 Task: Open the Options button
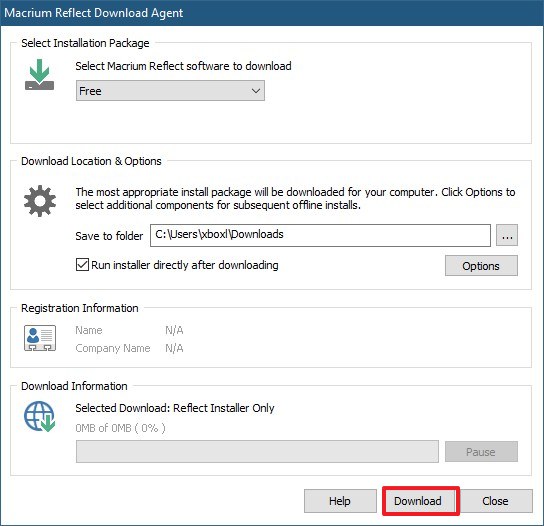click(481, 266)
